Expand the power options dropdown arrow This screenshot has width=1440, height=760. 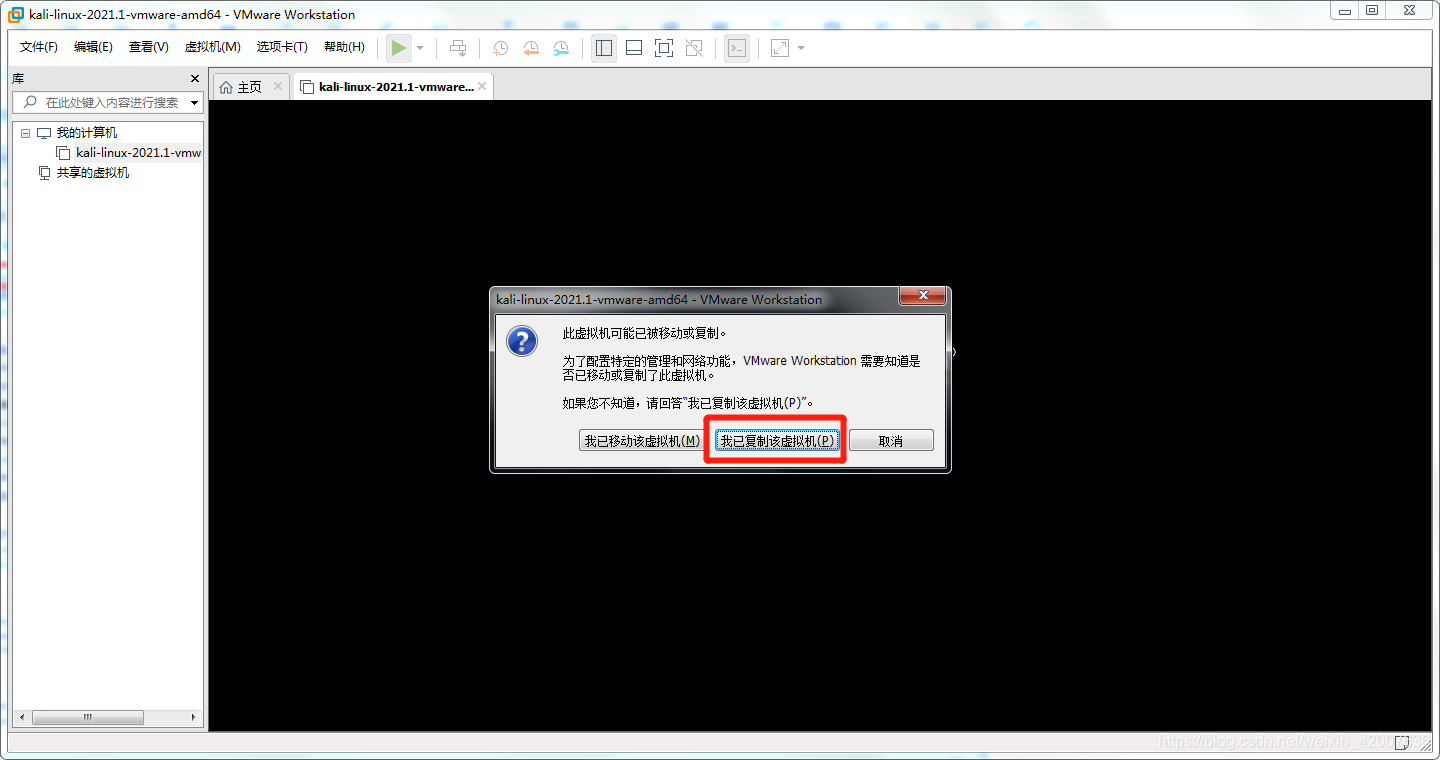(420, 48)
